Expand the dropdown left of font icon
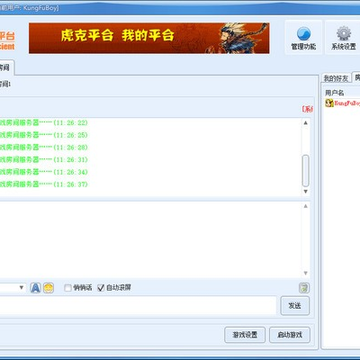Image resolution: width=360 pixels, height=360 pixels. (22, 287)
